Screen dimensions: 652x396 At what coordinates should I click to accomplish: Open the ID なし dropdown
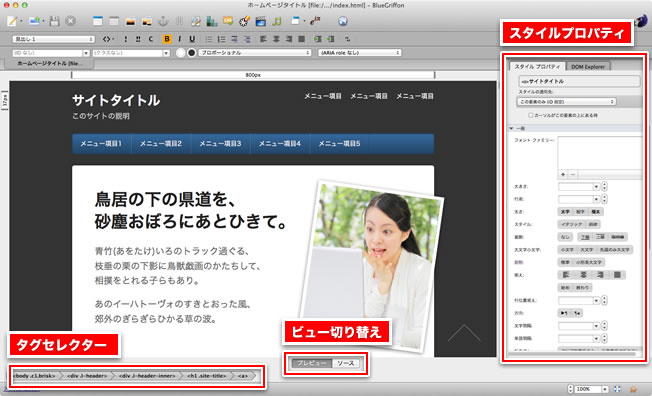[51, 53]
